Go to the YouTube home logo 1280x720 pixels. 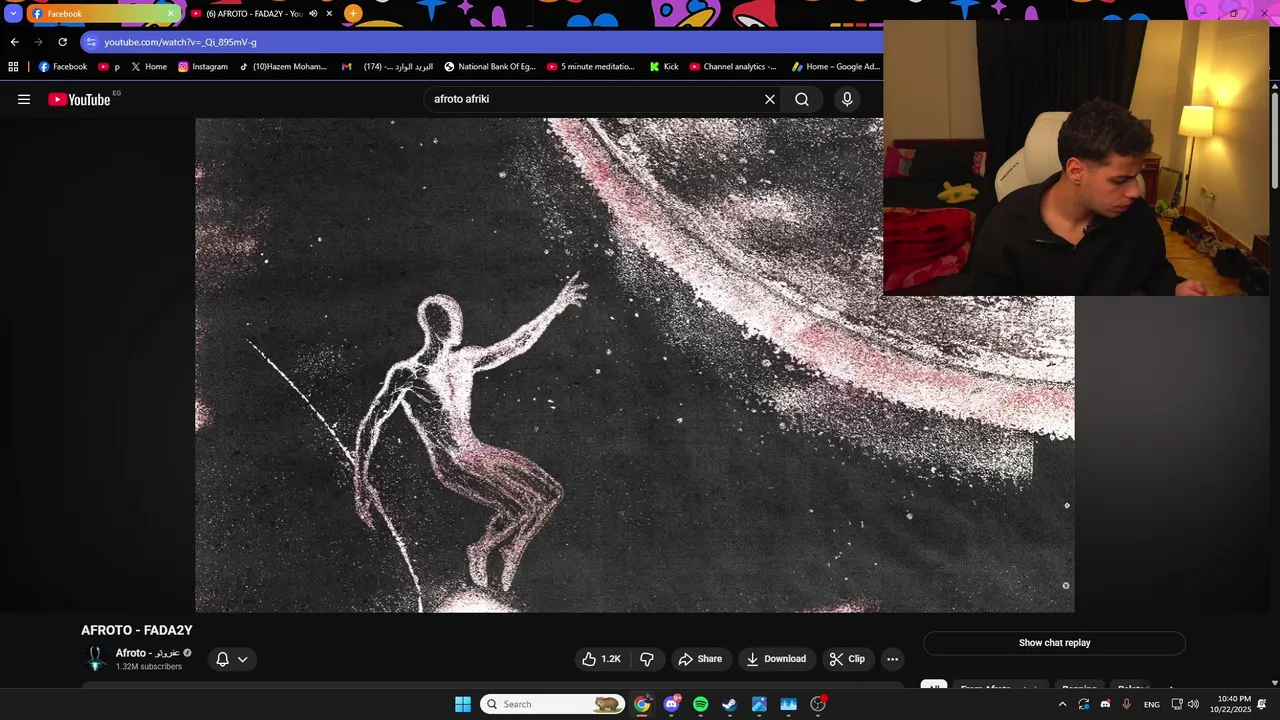tap(80, 99)
